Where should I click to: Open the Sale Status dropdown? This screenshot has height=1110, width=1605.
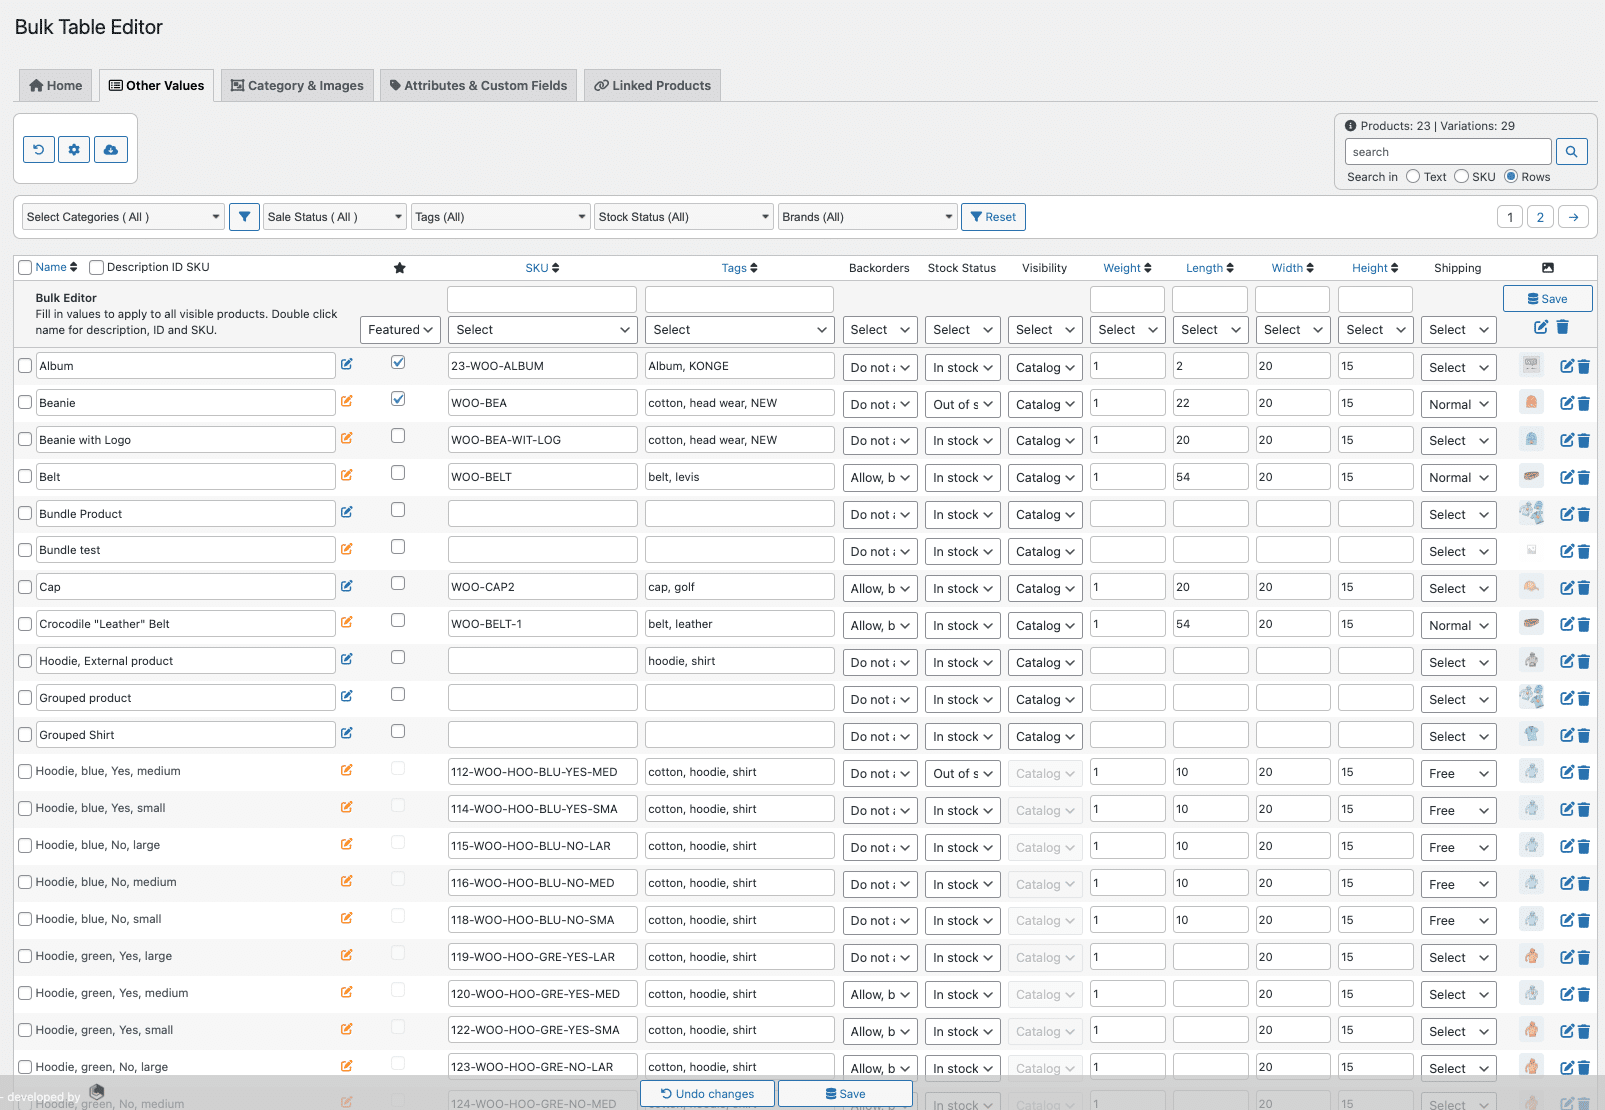[334, 216]
